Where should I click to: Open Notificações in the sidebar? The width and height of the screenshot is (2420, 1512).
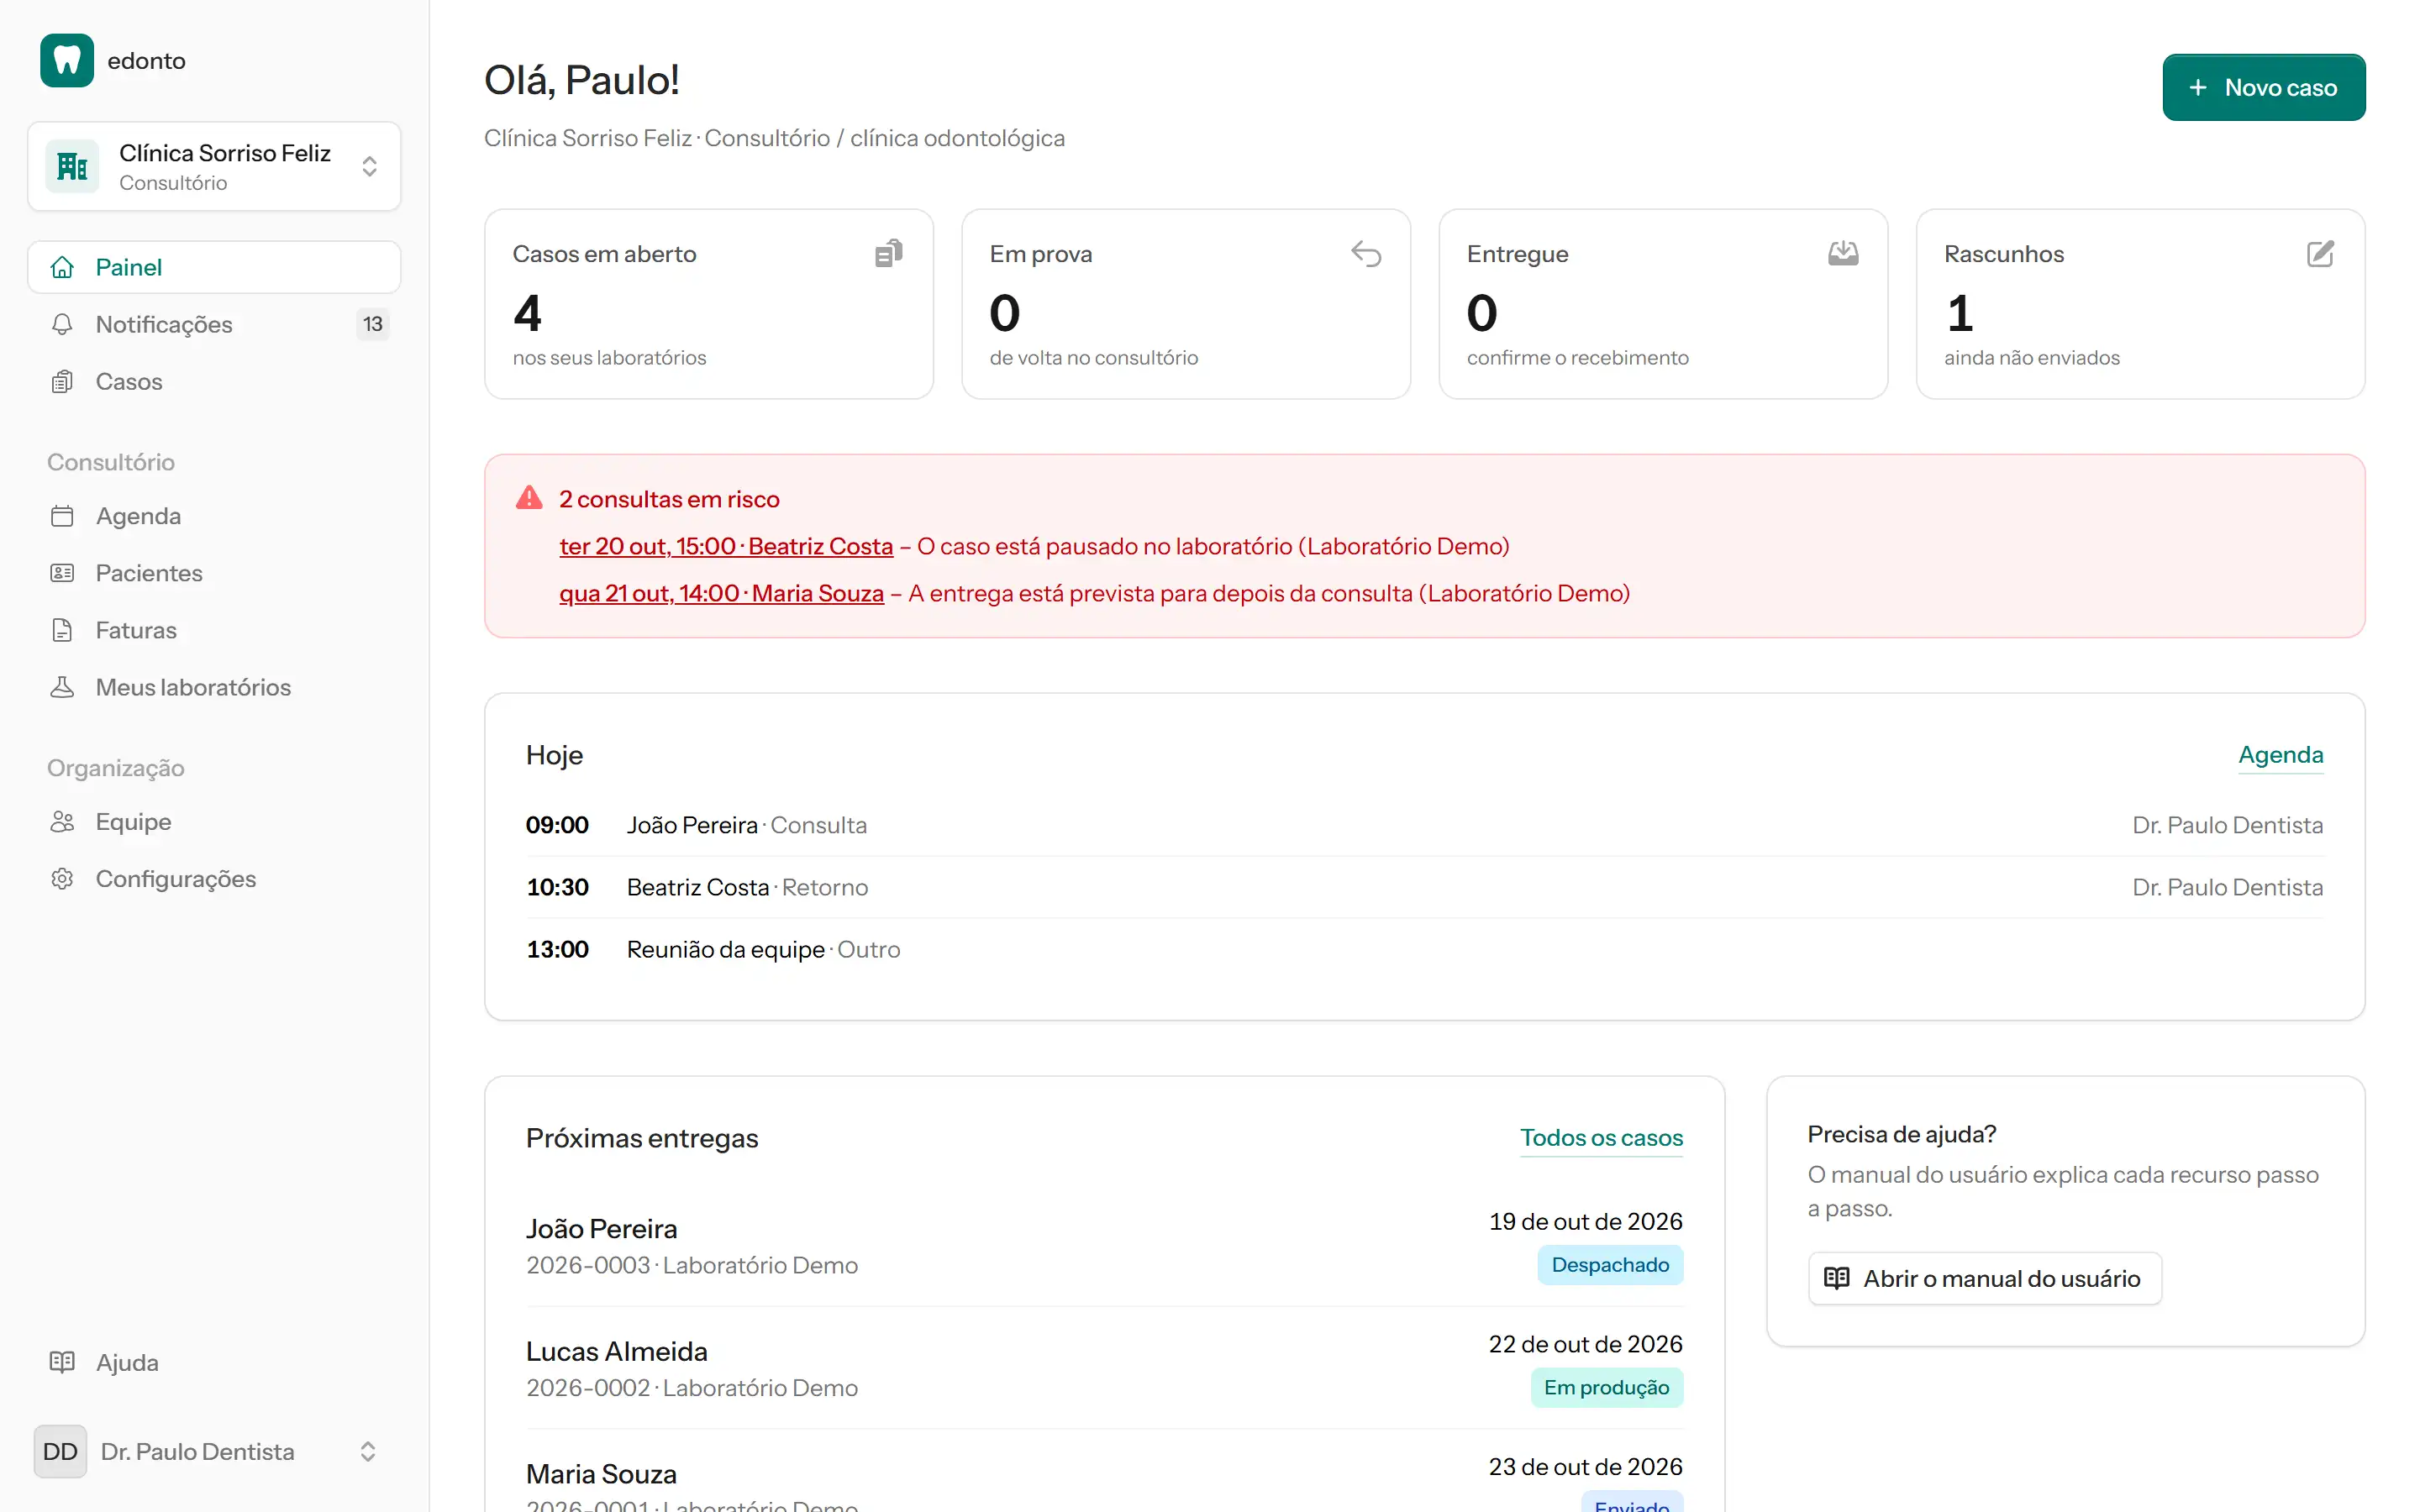pyautogui.click(x=214, y=324)
